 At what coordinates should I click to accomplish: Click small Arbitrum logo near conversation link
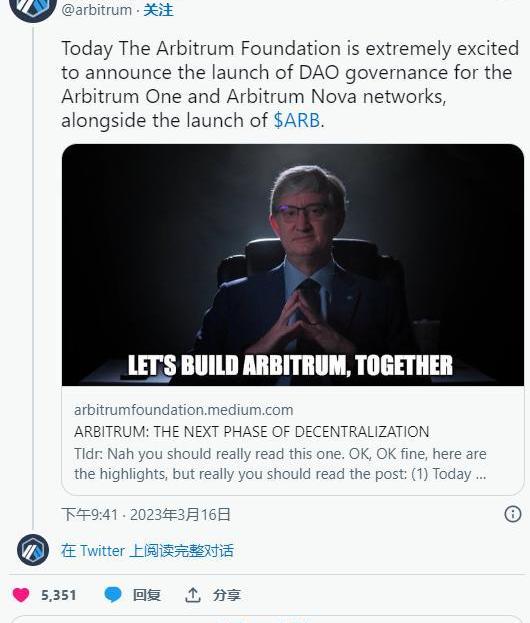coord(33,550)
